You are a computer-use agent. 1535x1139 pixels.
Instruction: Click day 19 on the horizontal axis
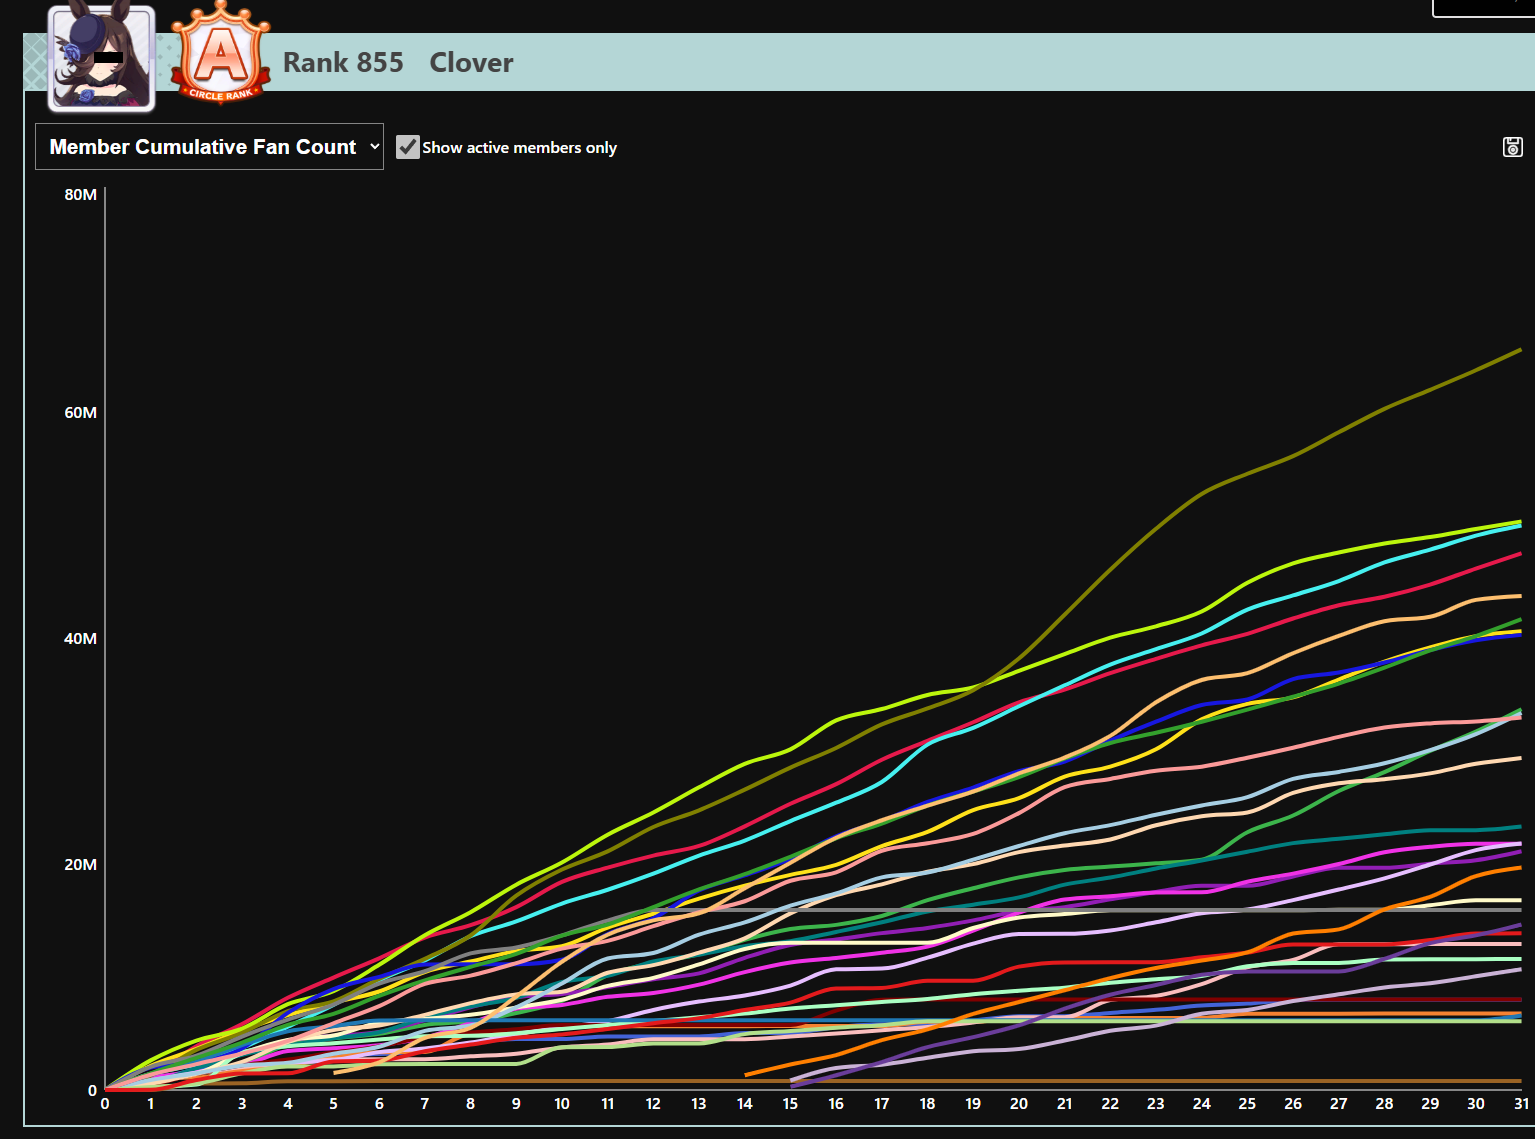pyautogui.click(x=973, y=1104)
